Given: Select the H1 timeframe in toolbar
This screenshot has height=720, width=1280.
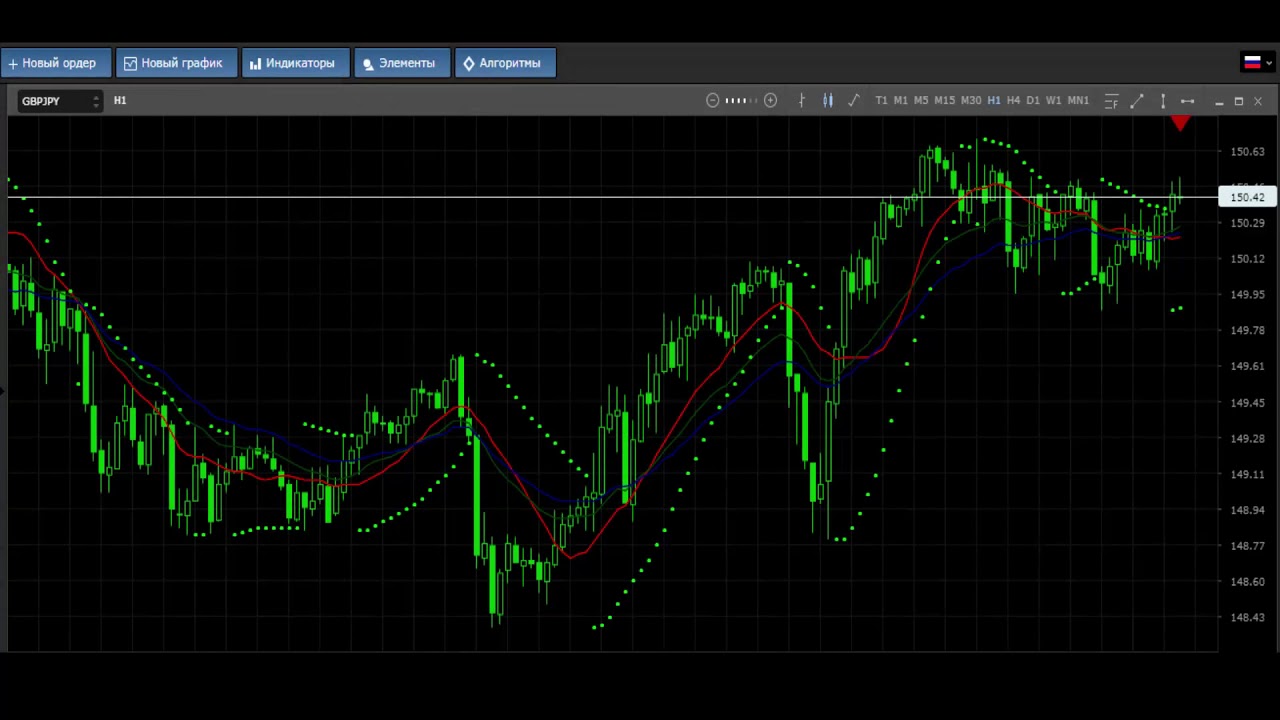Looking at the screenshot, I should 994,101.
